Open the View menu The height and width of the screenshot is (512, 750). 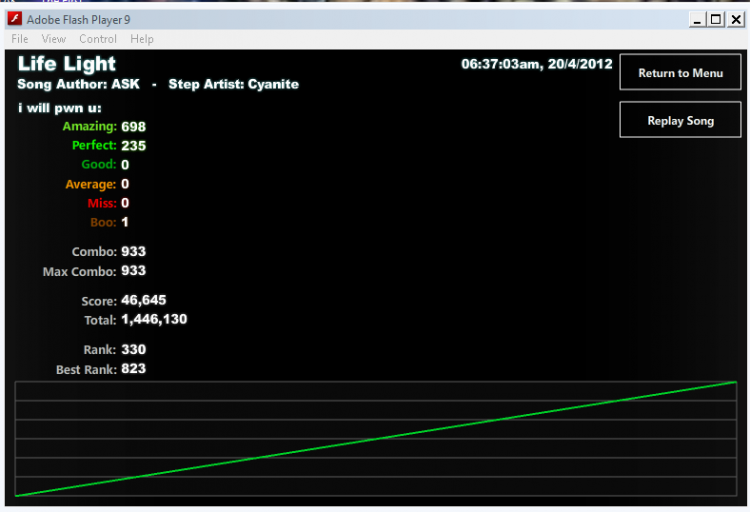pyautogui.click(x=54, y=39)
